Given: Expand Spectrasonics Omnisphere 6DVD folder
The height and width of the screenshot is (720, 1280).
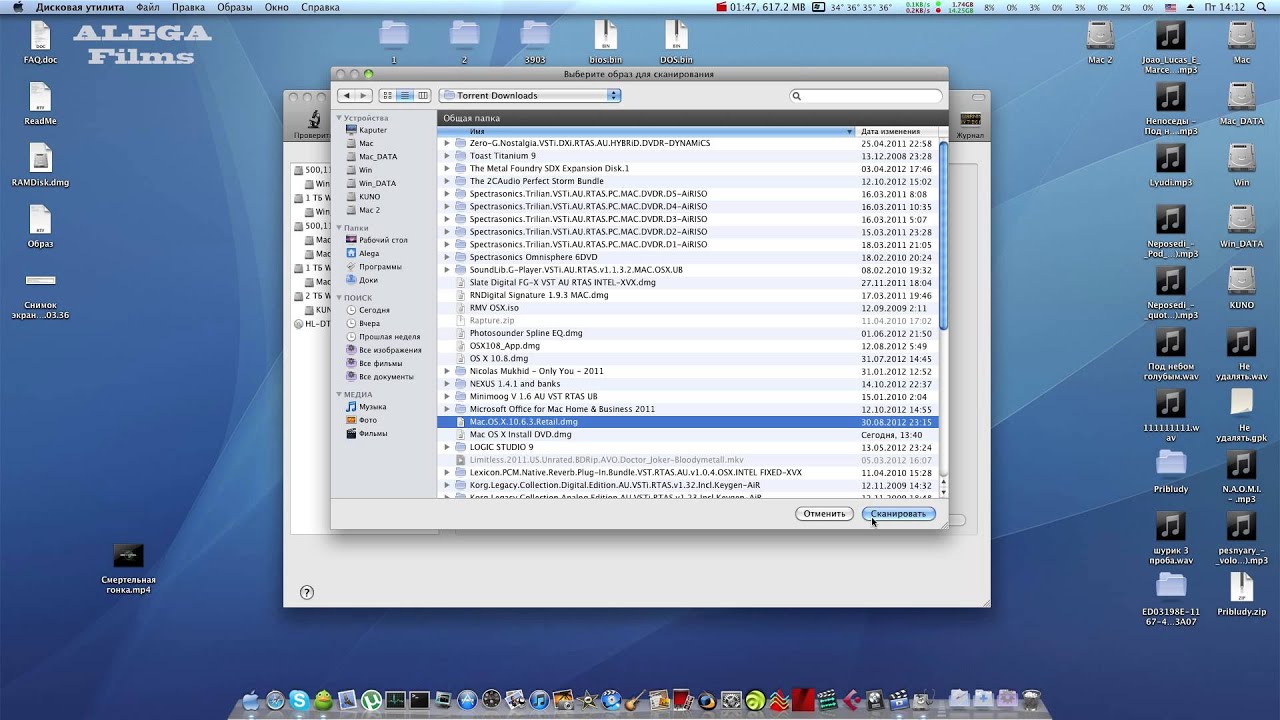Looking at the screenshot, I should click(447, 257).
